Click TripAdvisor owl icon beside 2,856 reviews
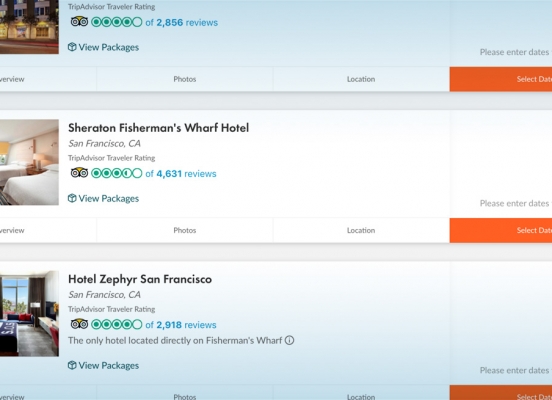The image size is (552, 400). (x=79, y=22)
